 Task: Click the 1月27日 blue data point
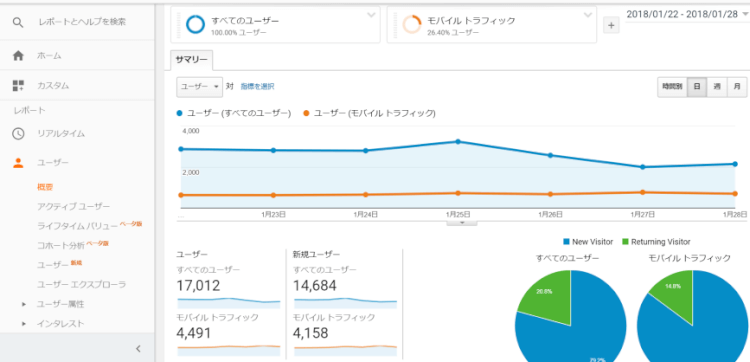coord(642,167)
